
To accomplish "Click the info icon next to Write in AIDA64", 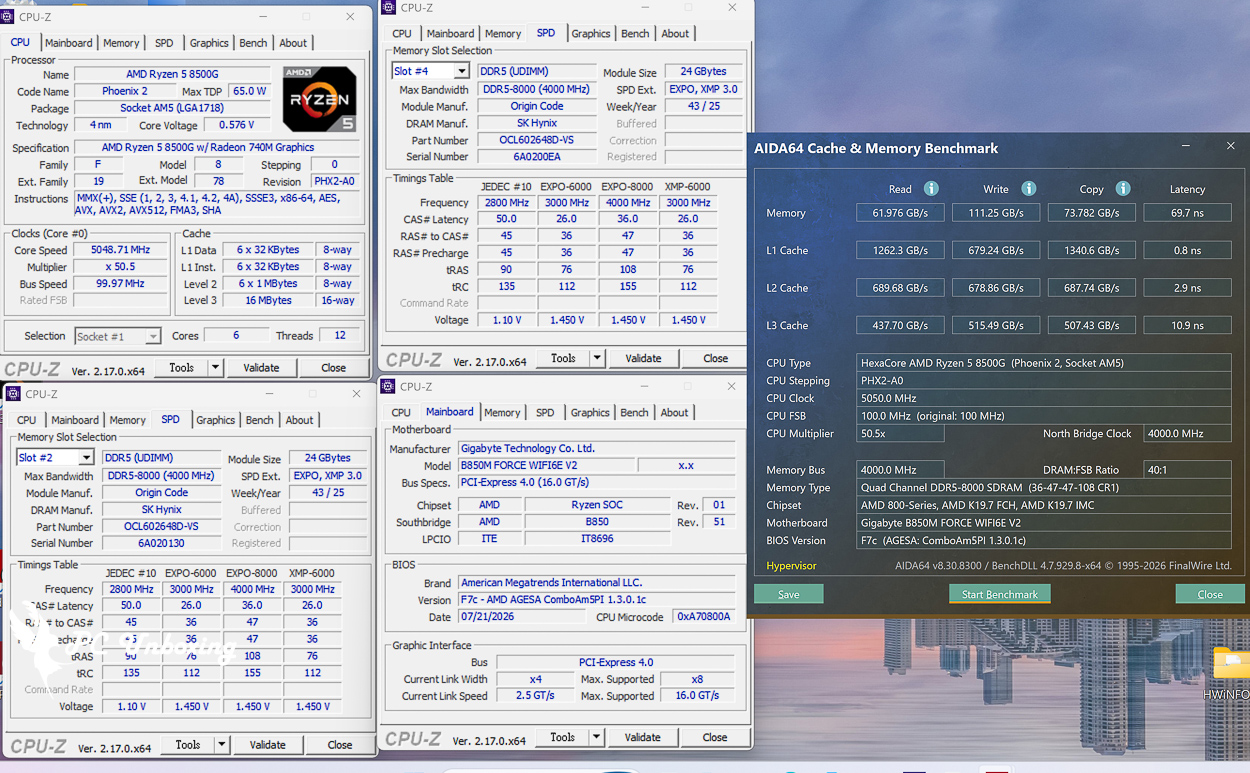I will pyautogui.click(x=1028, y=189).
